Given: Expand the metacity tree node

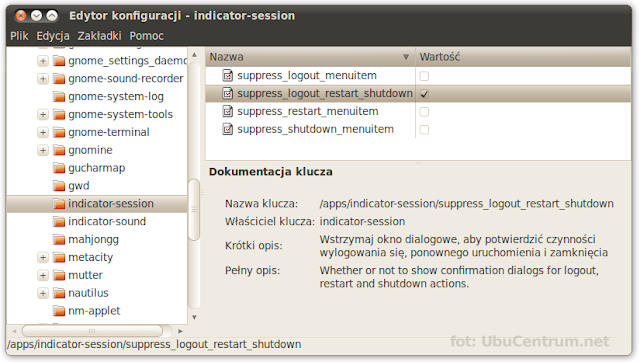Looking at the screenshot, I should (43, 258).
